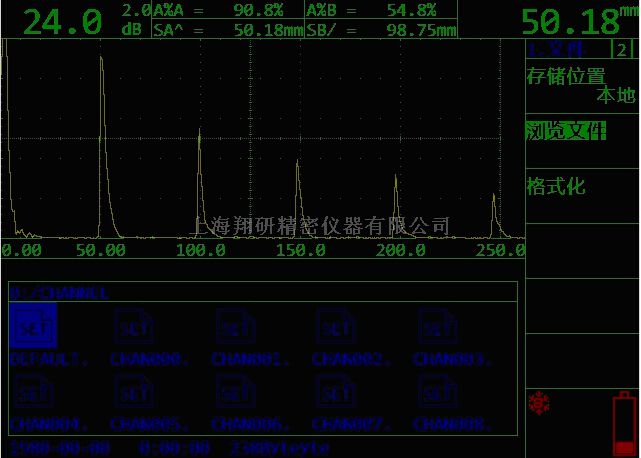Screen dimensions: 641x458
Task: Click the red freeze snowflake icon
Action: (539, 403)
